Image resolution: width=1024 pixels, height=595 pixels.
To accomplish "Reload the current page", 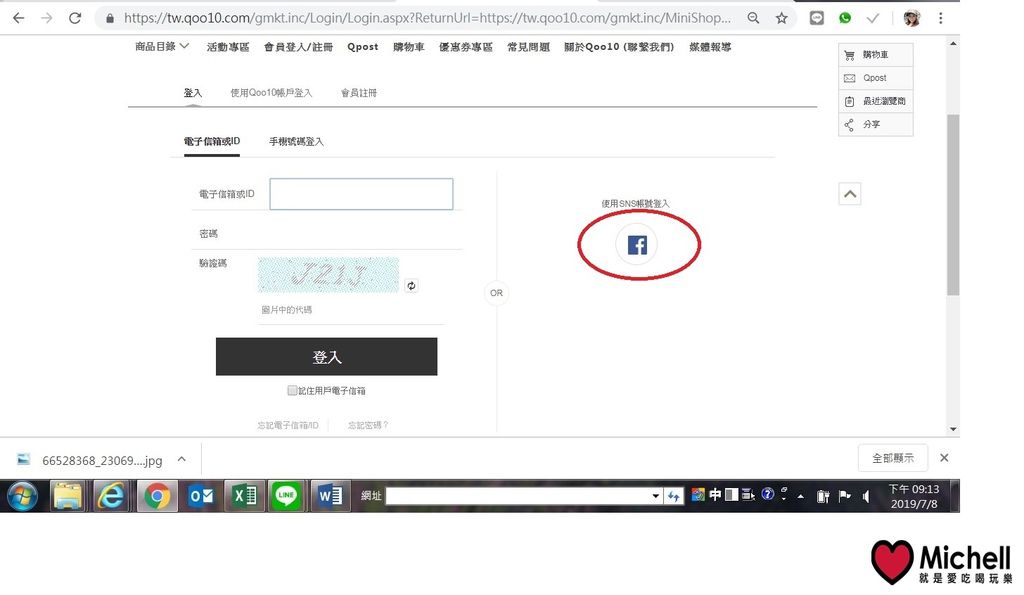I will click(x=75, y=18).
